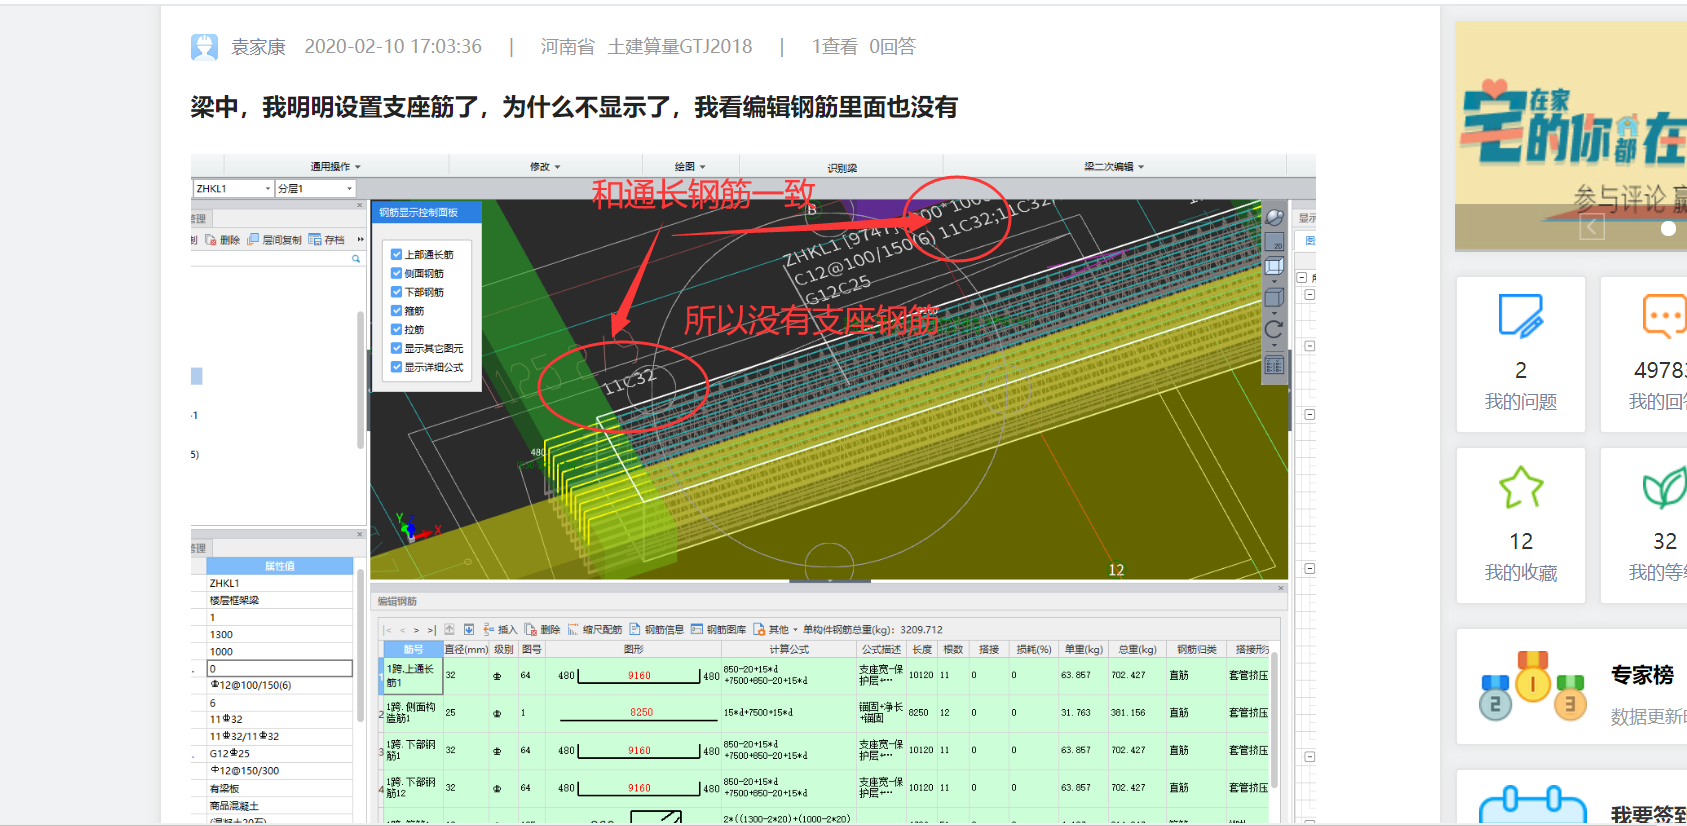1687x826 pixels.
Task: Open dropdown arrow under wireframe cube icon
Action: tap(1274, 281)
